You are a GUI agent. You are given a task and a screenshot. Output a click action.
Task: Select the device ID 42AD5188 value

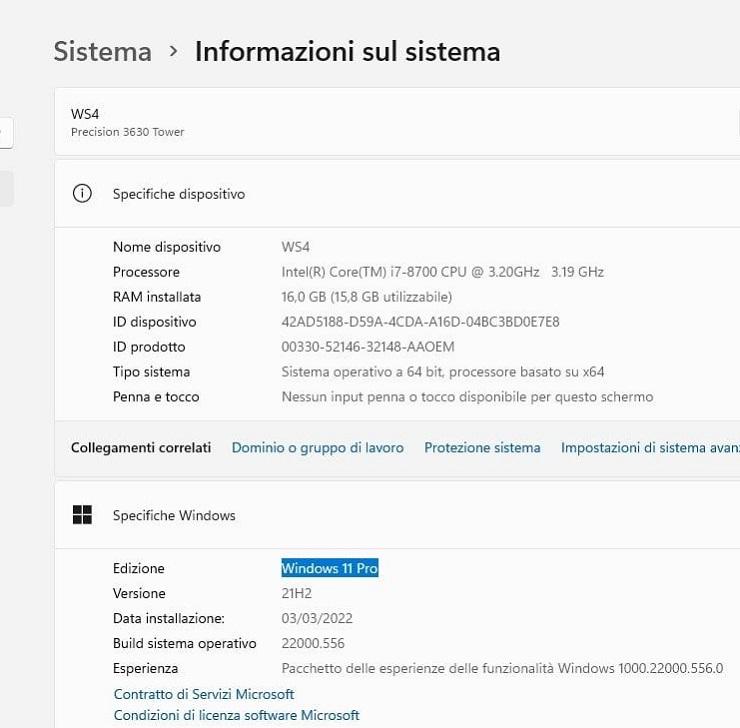[x=420, y=322]
